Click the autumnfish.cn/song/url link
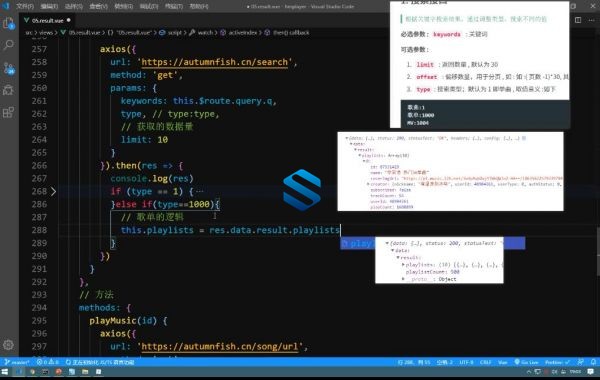Screen dimensions: 600x380 tap(220, 346)
